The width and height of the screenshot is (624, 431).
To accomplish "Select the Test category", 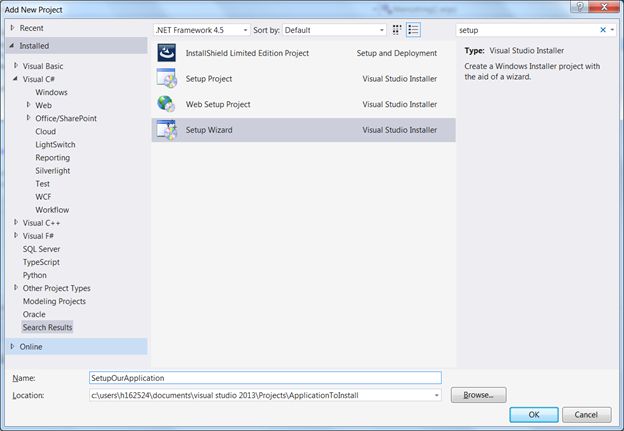I will pyautogui.click(x=43, y=183).
